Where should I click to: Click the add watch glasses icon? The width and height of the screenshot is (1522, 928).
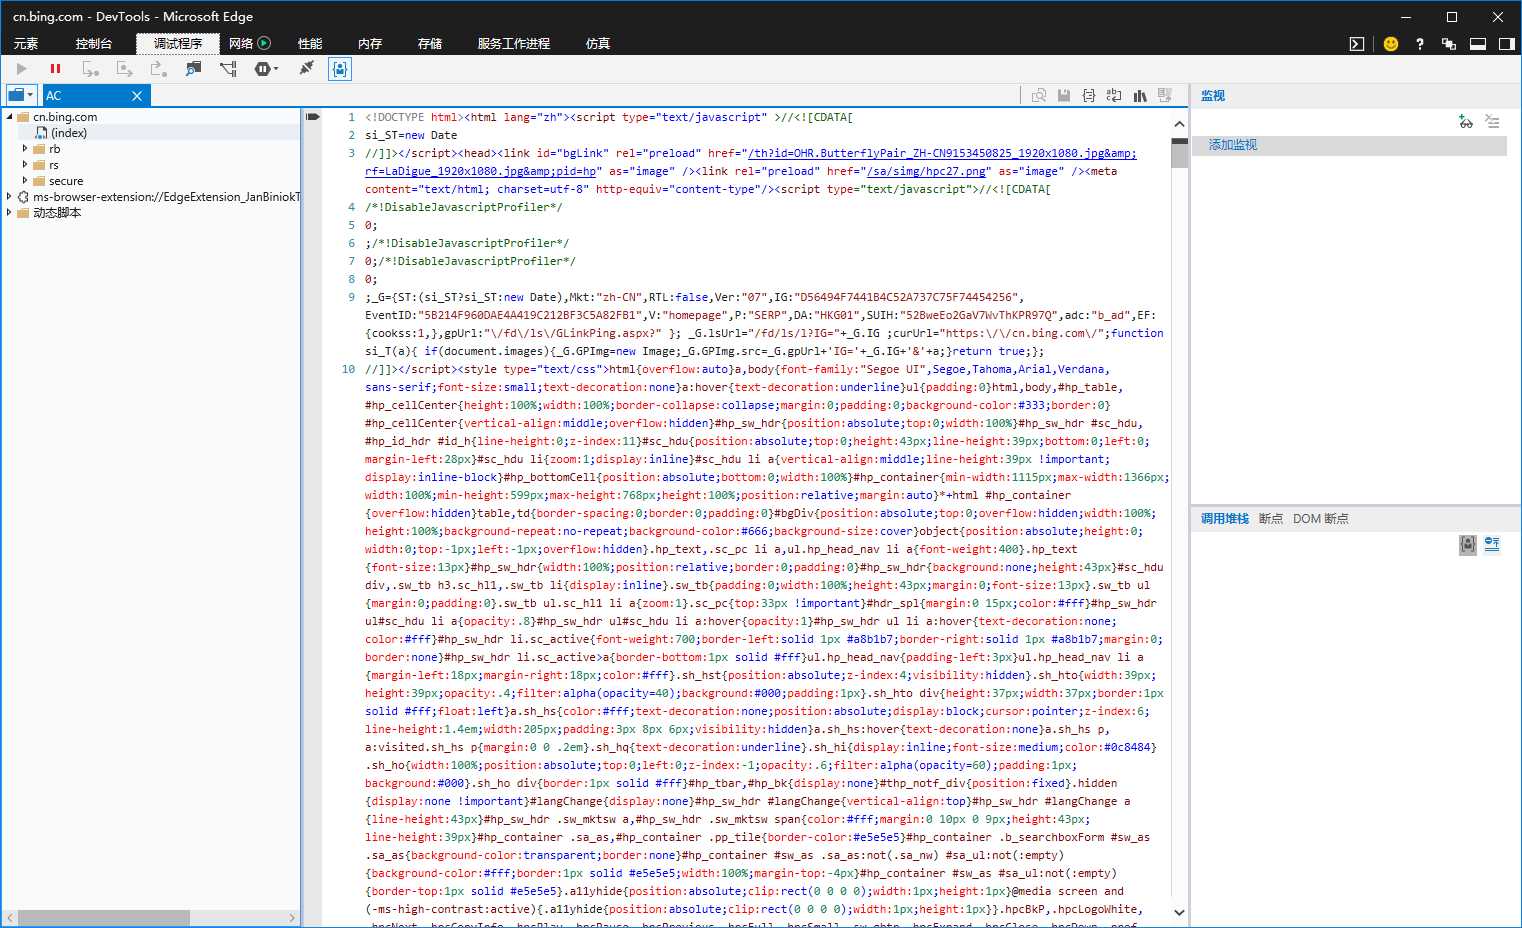pyautogui.click(x=1466, y=121)
